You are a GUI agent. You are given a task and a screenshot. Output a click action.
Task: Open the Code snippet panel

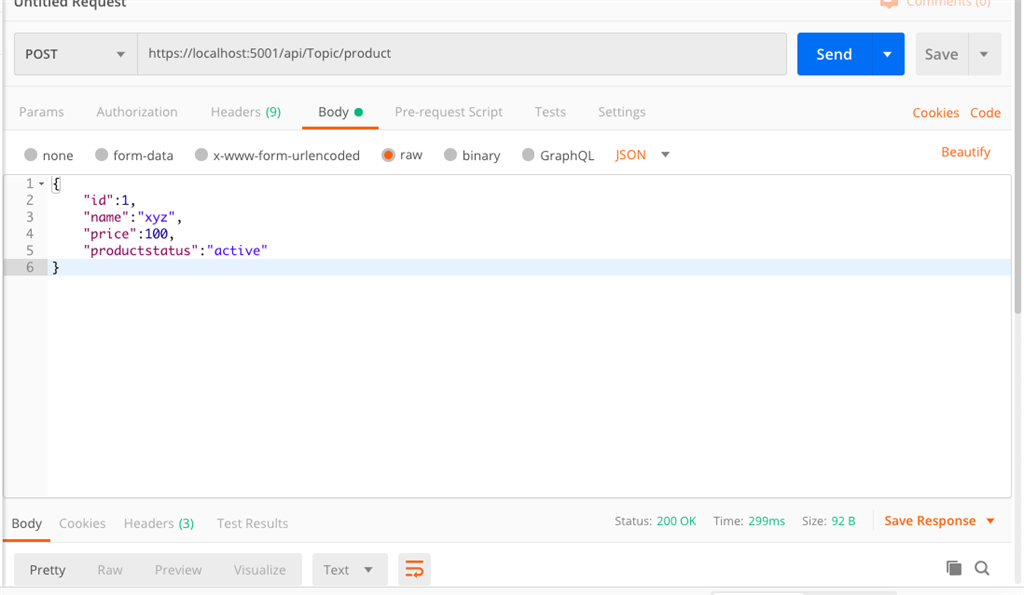coord(985,113)
